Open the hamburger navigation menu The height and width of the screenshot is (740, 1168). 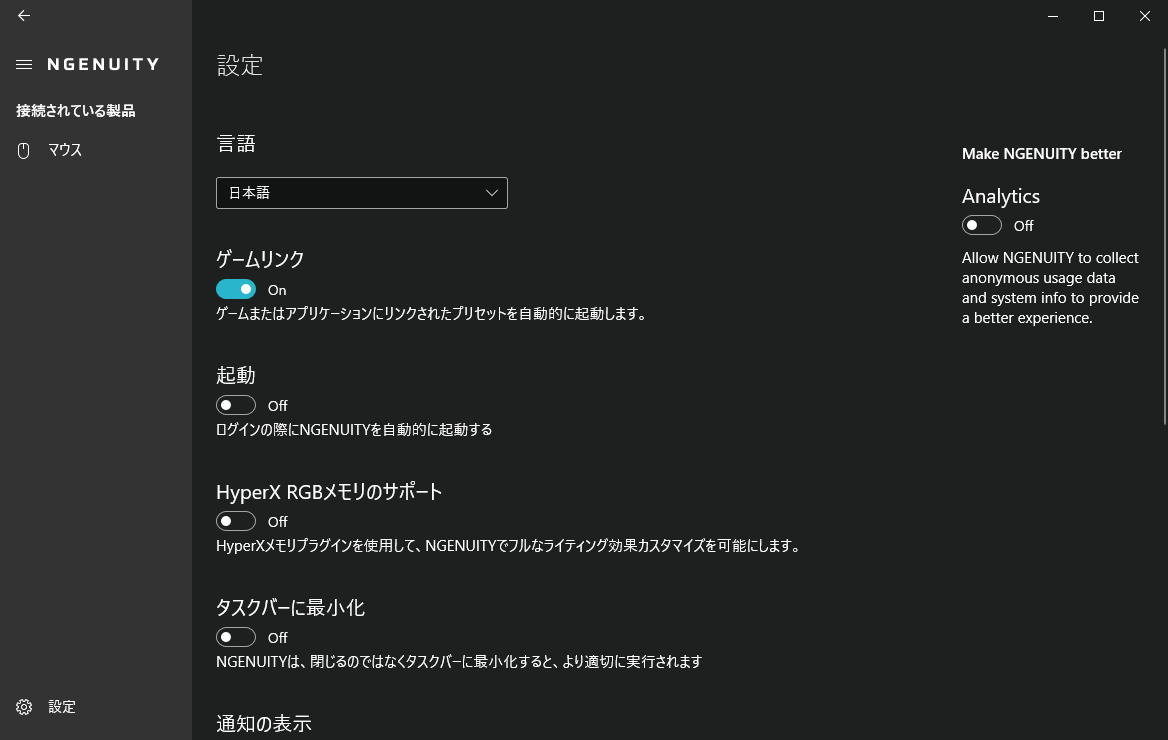click(24, 65)
